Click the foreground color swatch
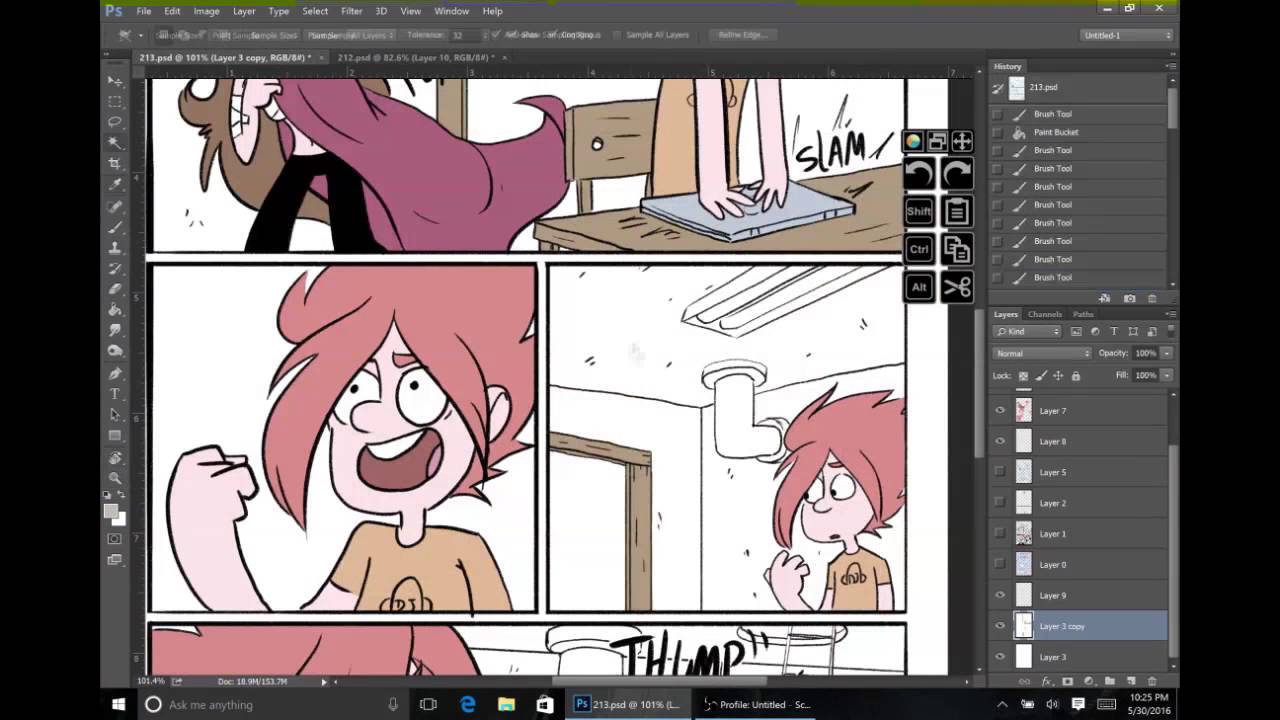 (x=111, y=511)
